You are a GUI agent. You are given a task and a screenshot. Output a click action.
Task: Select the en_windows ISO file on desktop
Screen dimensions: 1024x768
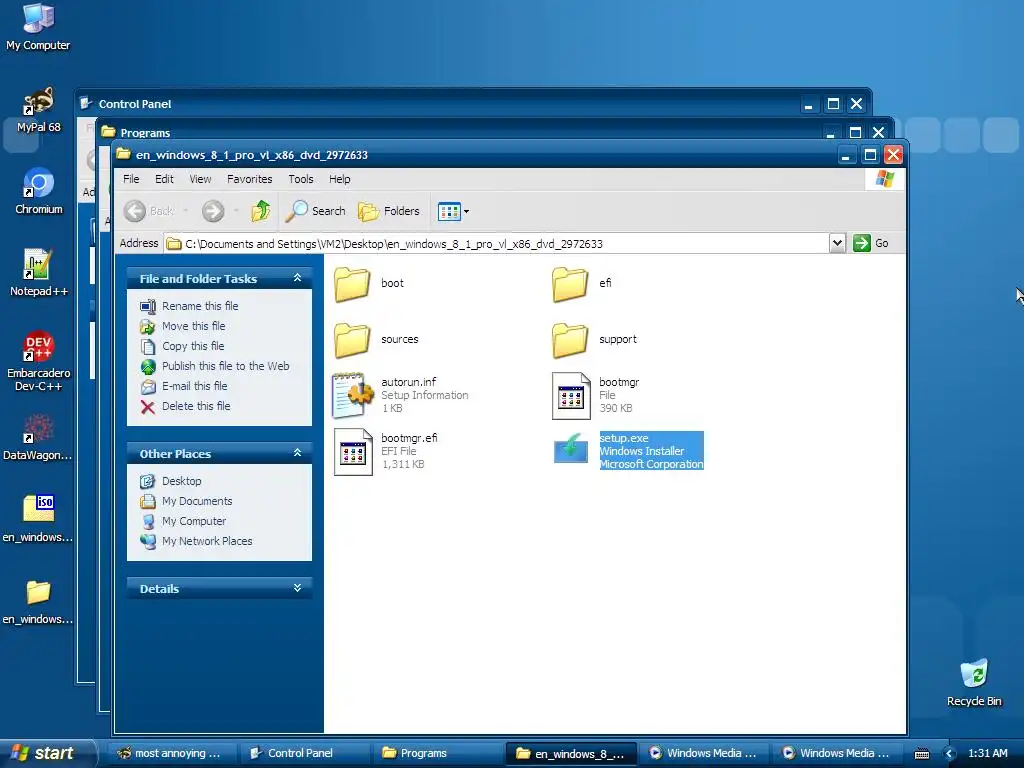(37, 519)
